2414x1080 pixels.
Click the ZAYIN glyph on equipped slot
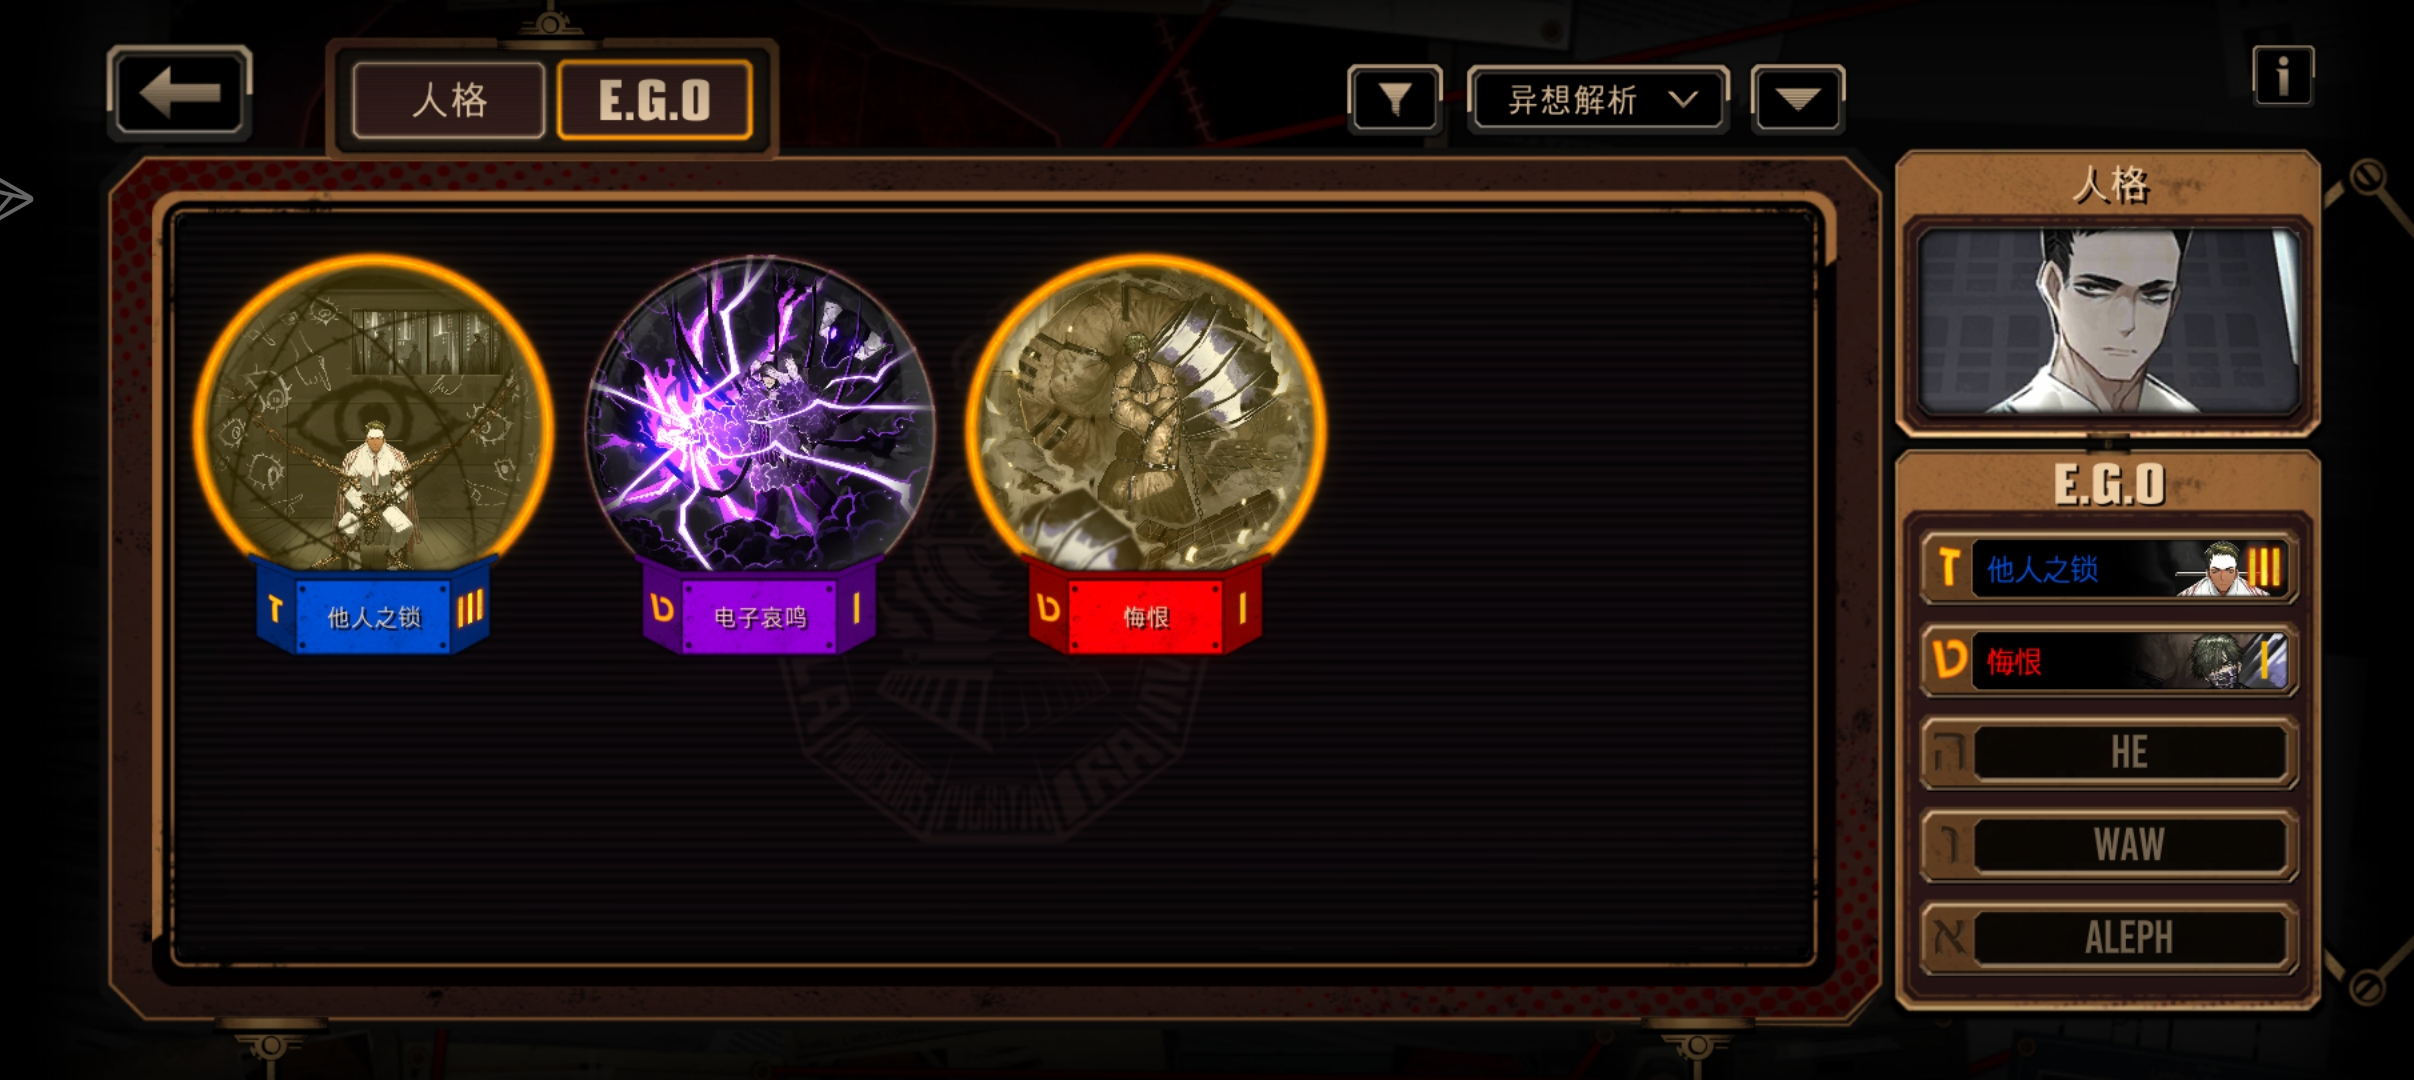[1948, 568]
